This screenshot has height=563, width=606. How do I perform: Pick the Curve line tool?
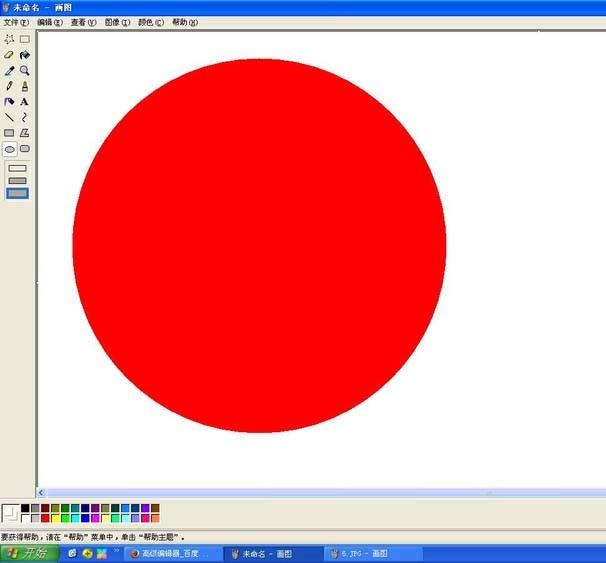coord(25,117)
